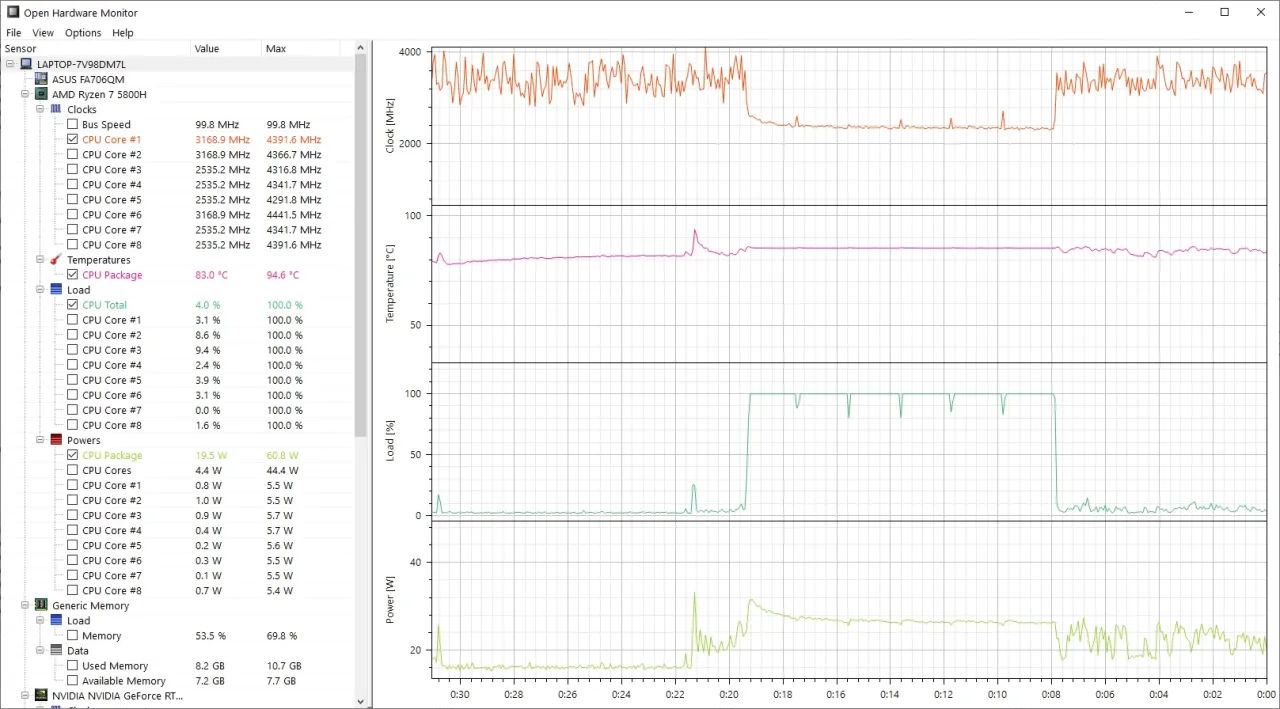Collapse the LAPTOP-7V98DM7L tree node
This screenshot has height=709, width=1280.
10,64
